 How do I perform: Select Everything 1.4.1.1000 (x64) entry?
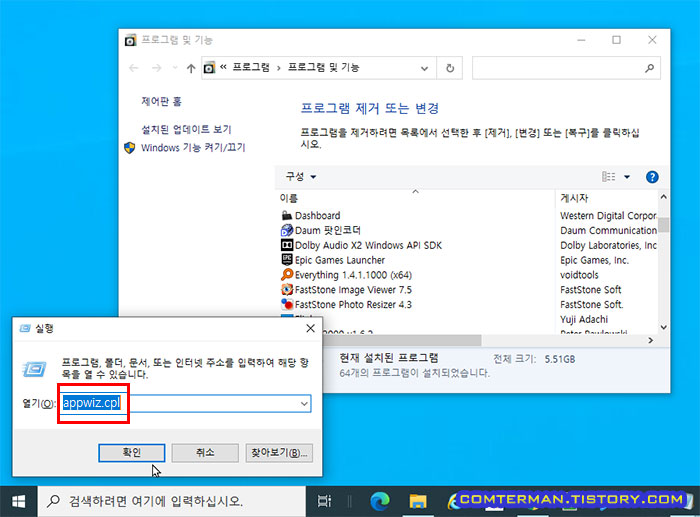pyautogui.click(x=353, y=275)
